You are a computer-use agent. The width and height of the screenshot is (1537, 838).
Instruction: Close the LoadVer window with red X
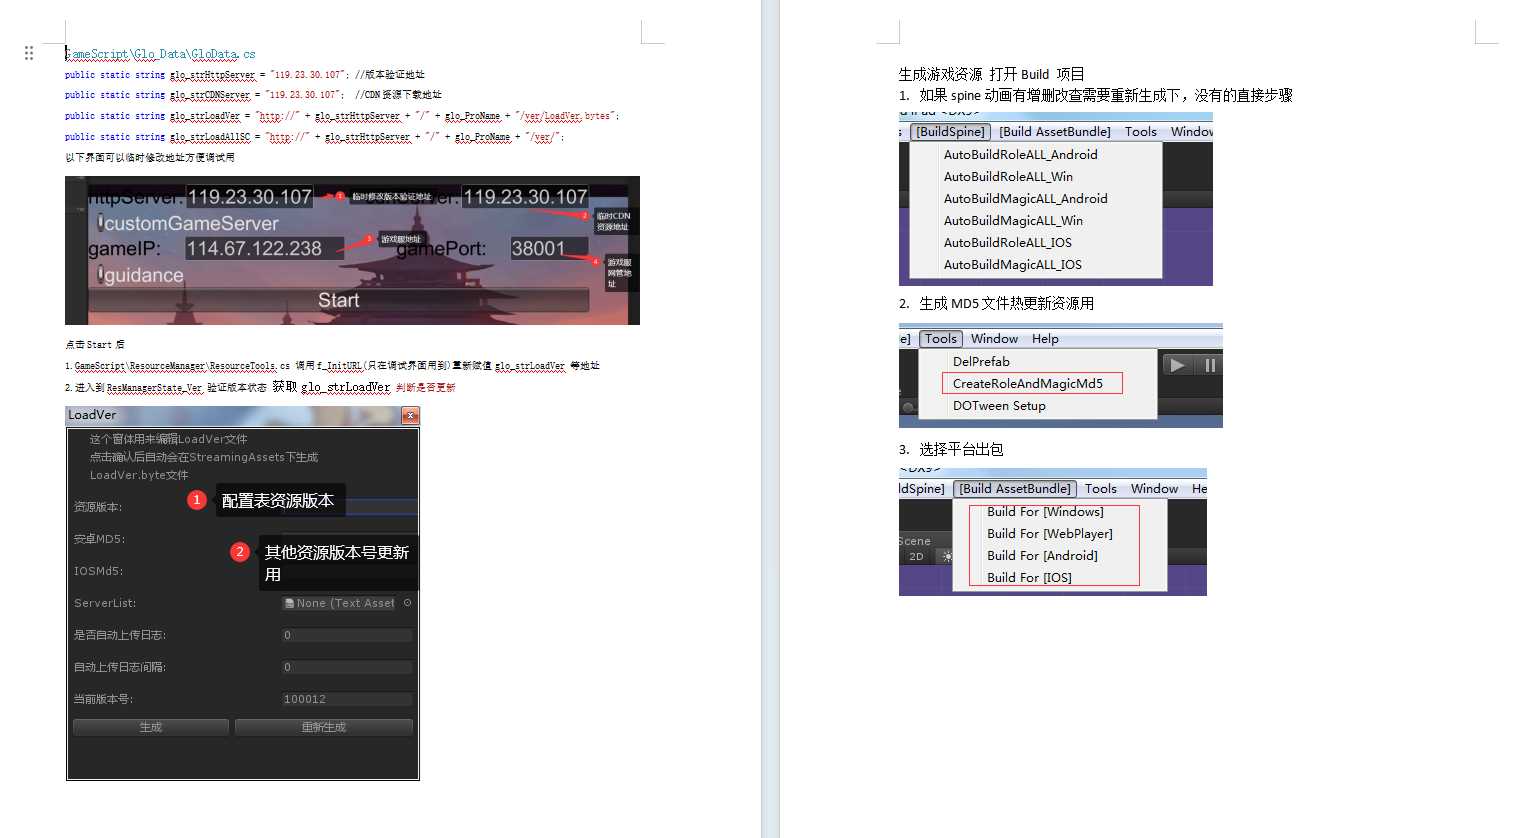point(410,415)
